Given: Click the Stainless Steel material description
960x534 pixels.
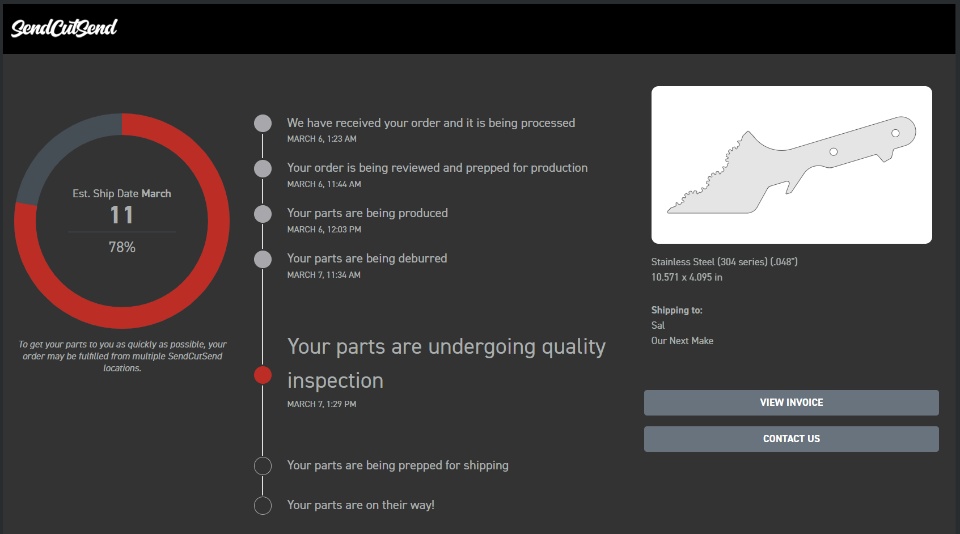Looking at the screenshot, I should pos(724,262).
